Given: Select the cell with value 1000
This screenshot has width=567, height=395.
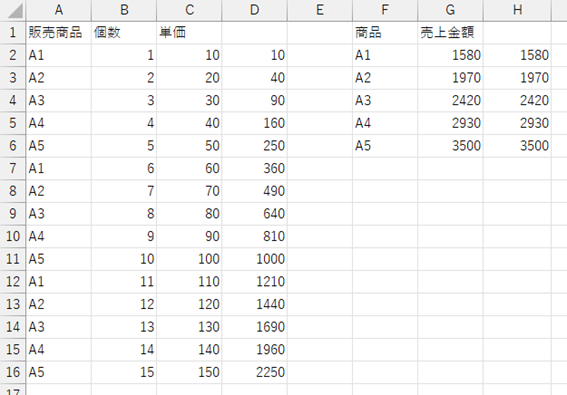Looking at the screenshot, I should (x=255, y=259).
